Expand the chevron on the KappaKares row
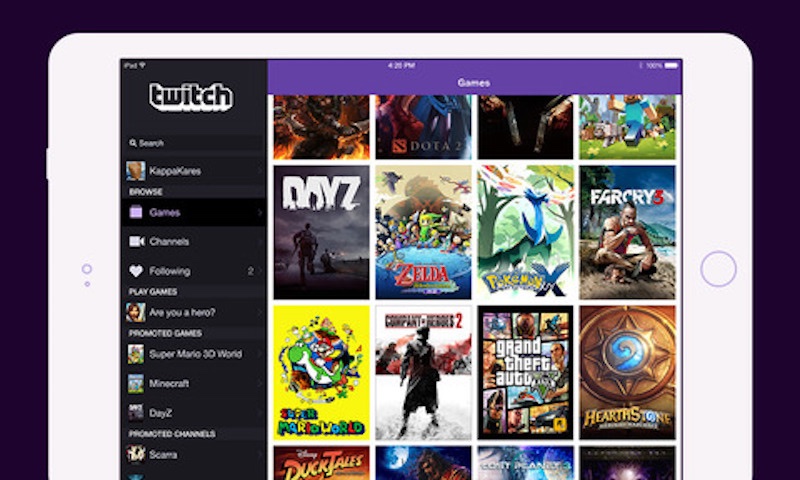 click(260, 171)
